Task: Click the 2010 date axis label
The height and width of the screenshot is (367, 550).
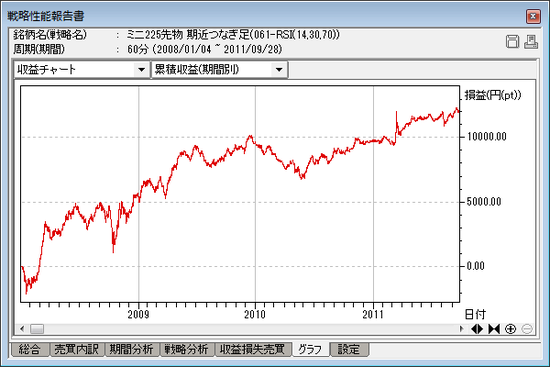Action: coord(255,314)
